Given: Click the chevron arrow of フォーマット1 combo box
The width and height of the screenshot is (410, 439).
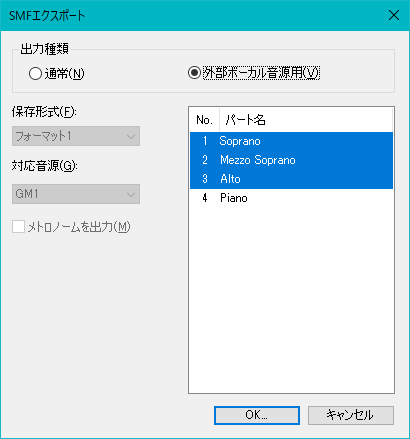Looking at the screenshot, I should 131,136.
